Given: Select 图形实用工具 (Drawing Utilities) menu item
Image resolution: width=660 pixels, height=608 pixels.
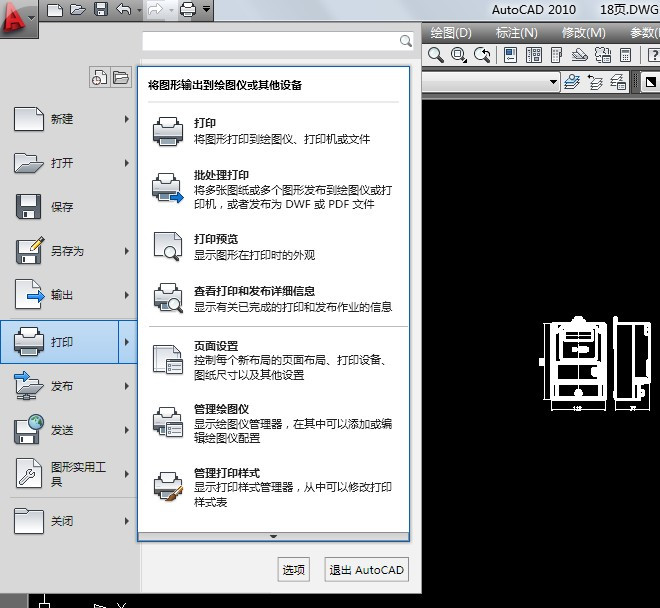Looking at the screenshot, I should [69, 474].
